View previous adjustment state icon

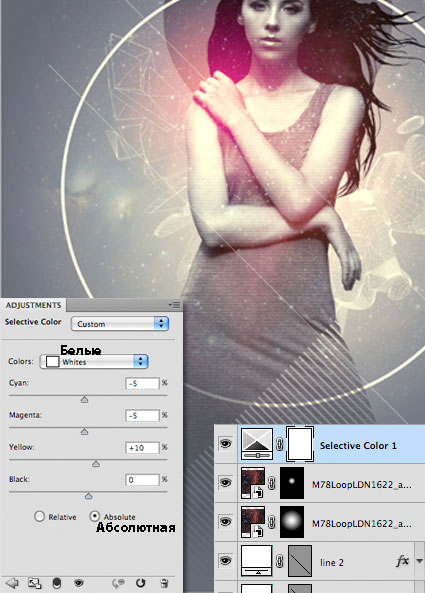(x=119, y=583)
